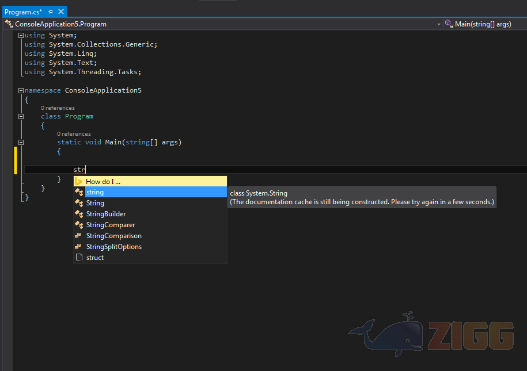Switch to the Program.cs tab
The image size is (527, 371).
pos(23,12)
